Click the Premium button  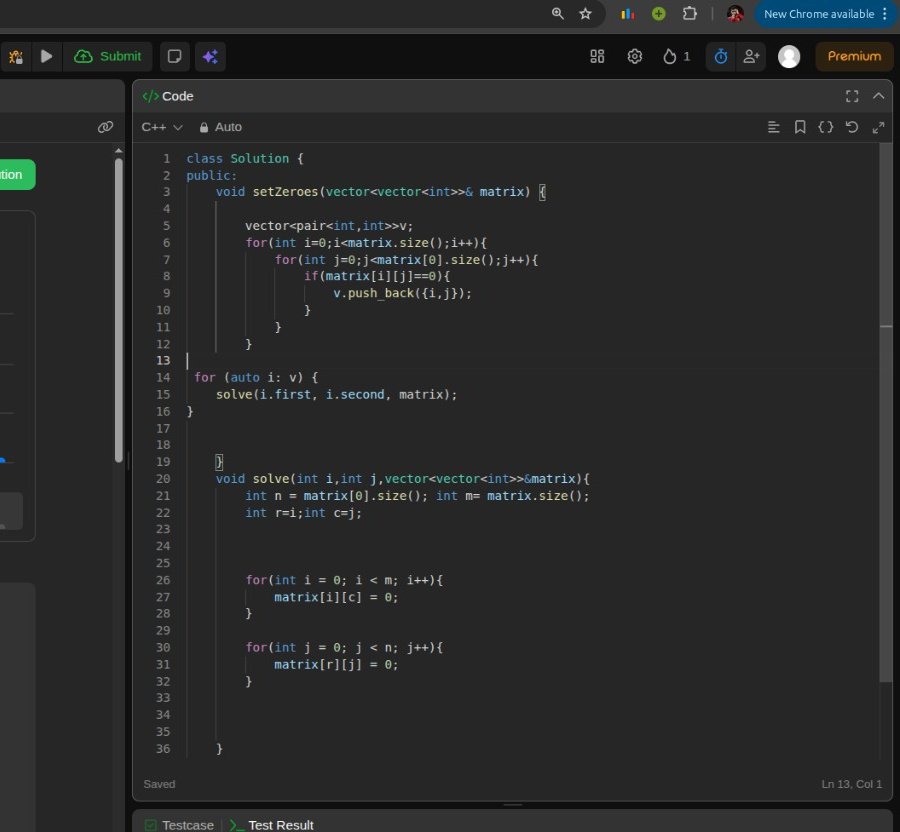tap(854, 56)
